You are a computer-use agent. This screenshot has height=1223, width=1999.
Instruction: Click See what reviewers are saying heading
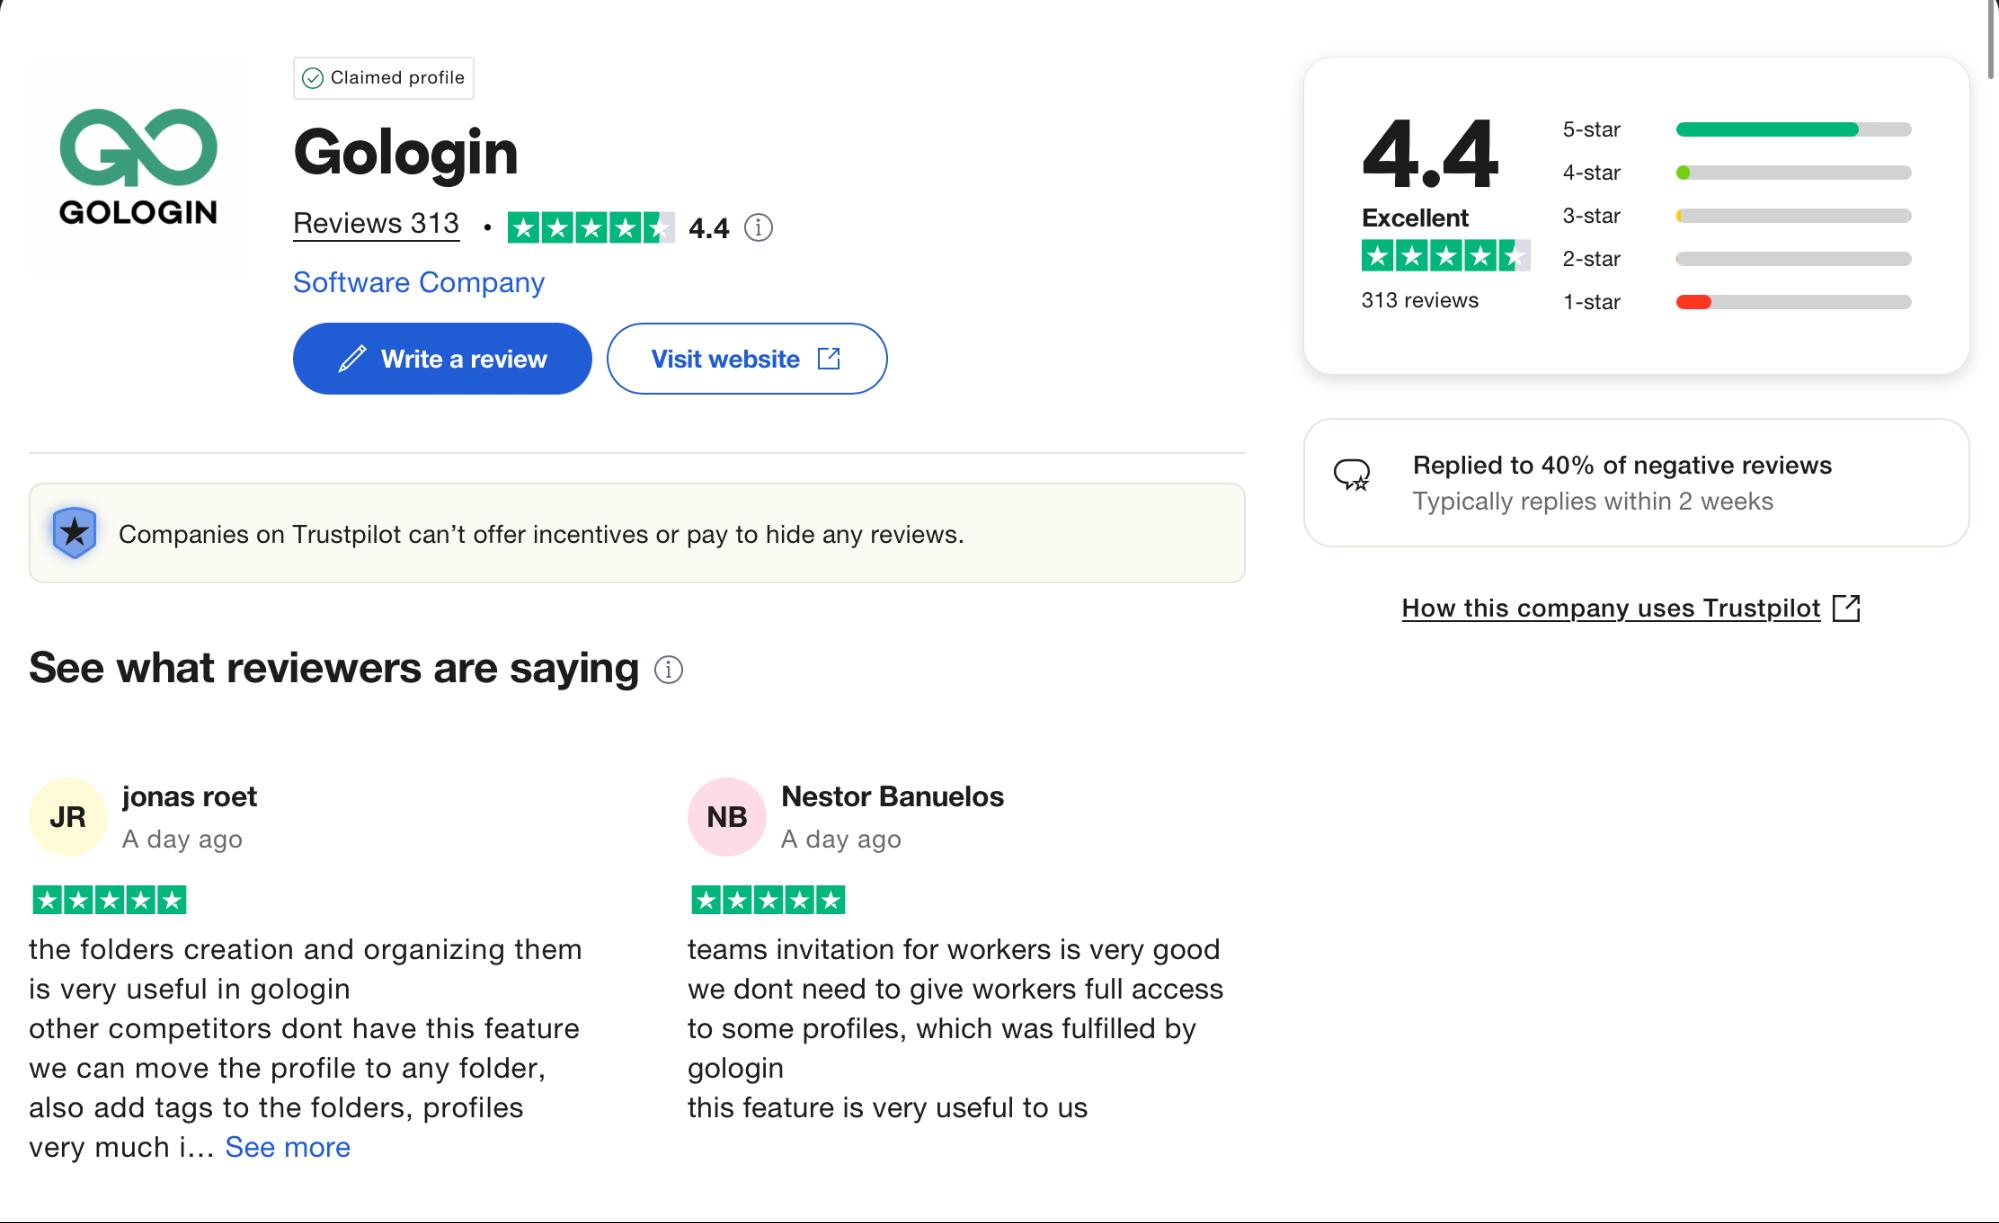(334, 668)
